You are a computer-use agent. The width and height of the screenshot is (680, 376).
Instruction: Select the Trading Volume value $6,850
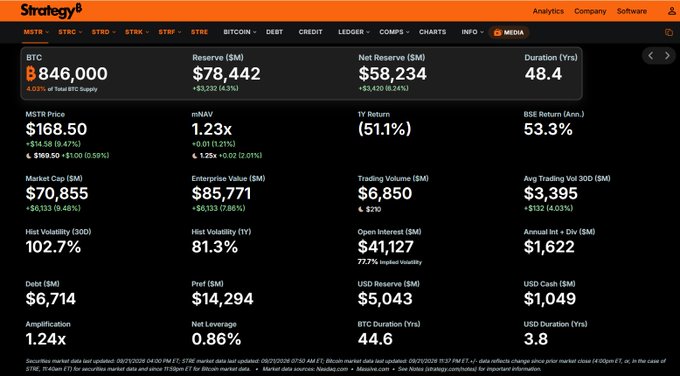(385, 193)
